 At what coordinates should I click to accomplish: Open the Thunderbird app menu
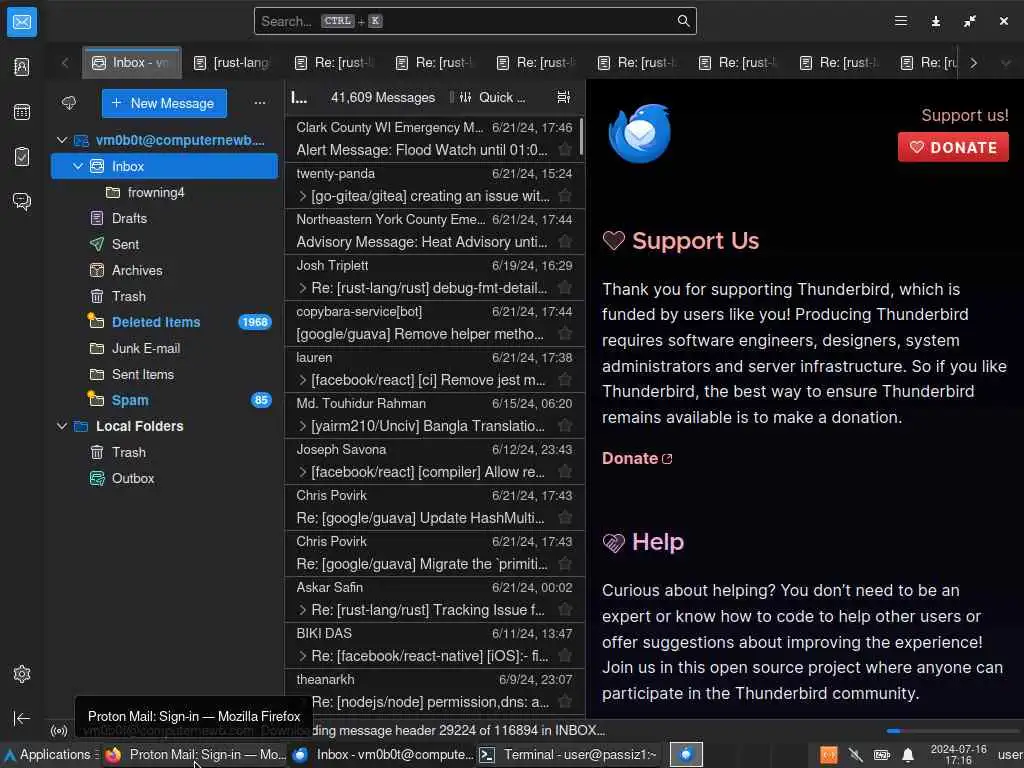coord(901,21)
